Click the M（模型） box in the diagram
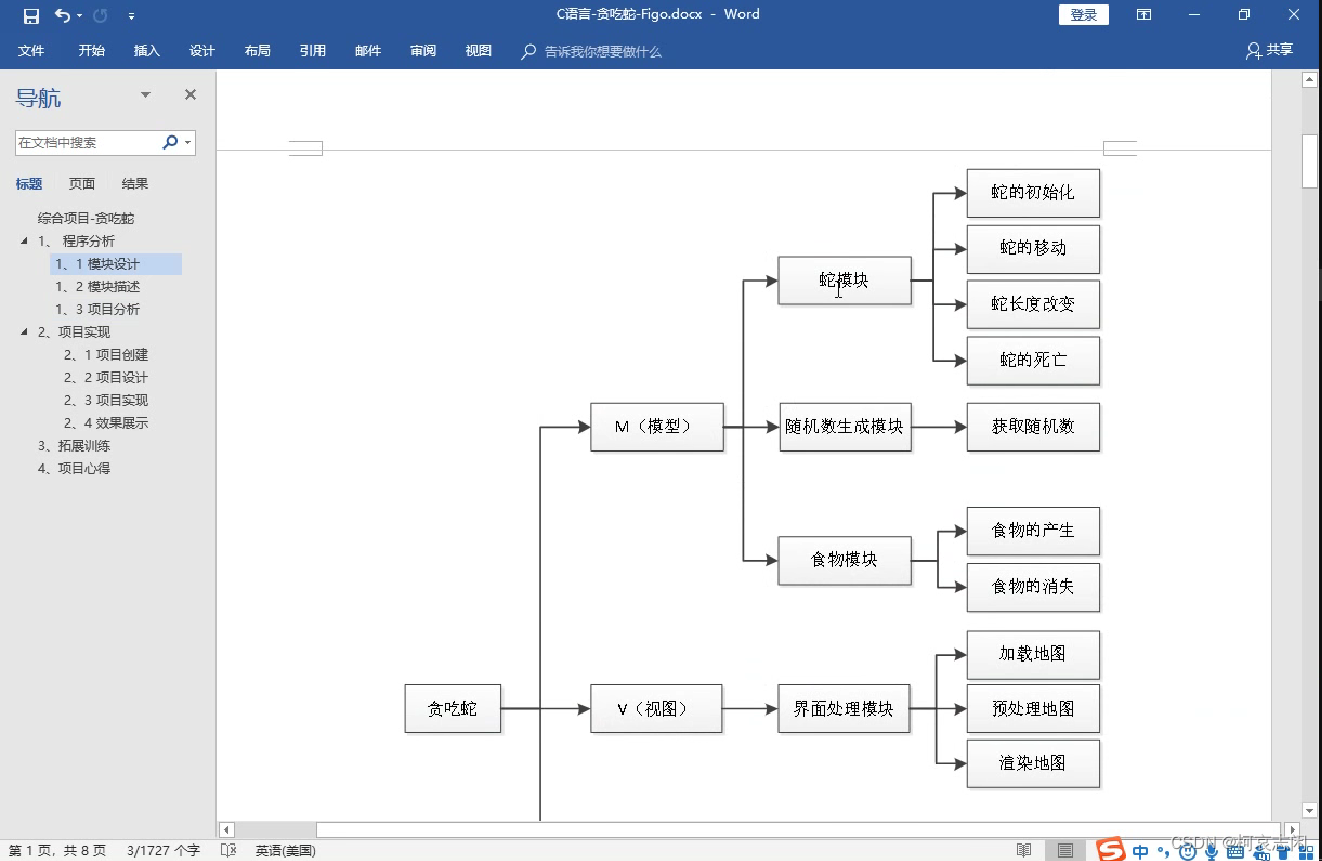The width and height of the screenshot is (1322, 861). (x=657, y=427)
